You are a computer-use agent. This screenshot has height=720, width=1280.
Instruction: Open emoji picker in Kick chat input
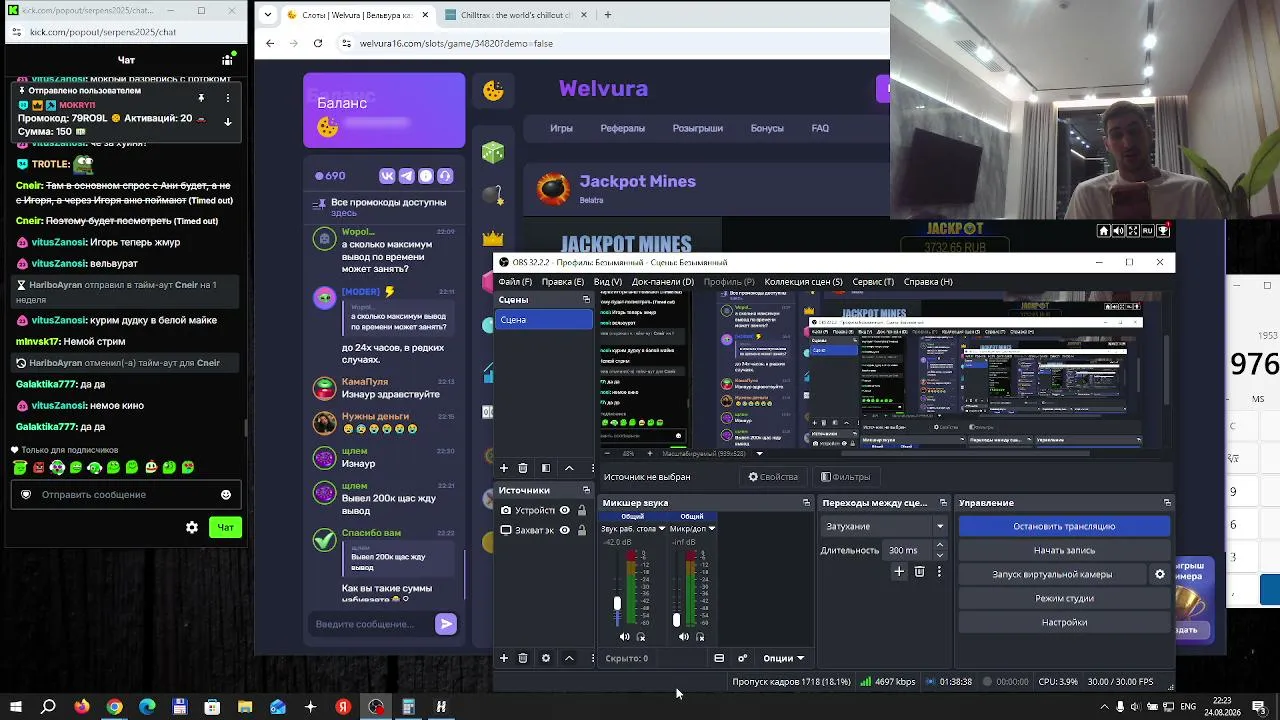pyautogui.click(x=226, y=494)
